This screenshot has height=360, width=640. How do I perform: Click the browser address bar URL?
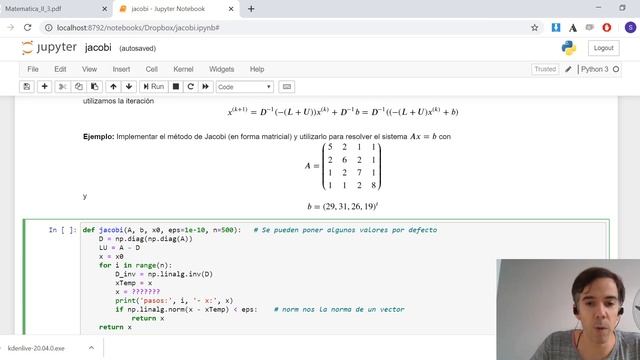138,28
